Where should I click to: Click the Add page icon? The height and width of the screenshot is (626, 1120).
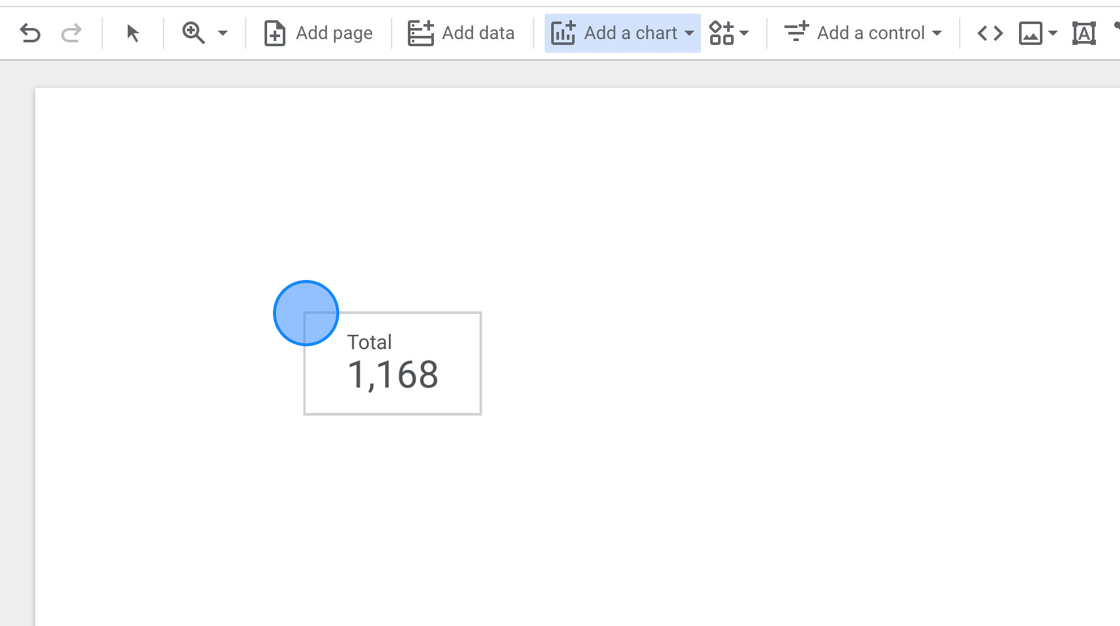coord(273,32)
